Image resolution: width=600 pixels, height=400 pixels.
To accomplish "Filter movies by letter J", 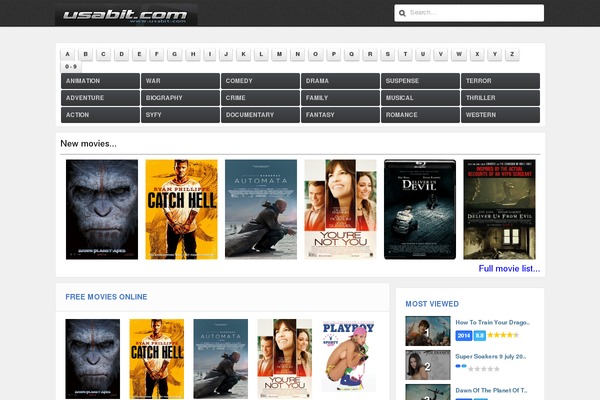I will pos(226,54).
